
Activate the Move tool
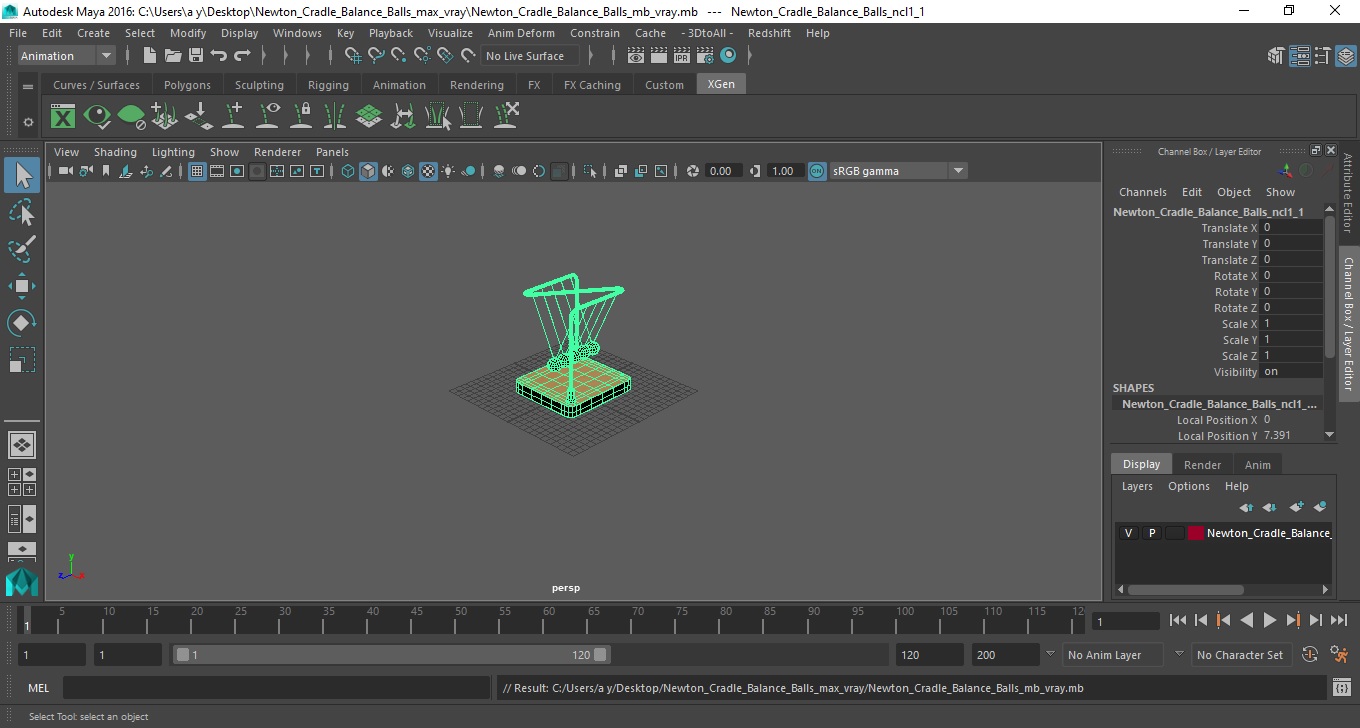coord(22,286)
